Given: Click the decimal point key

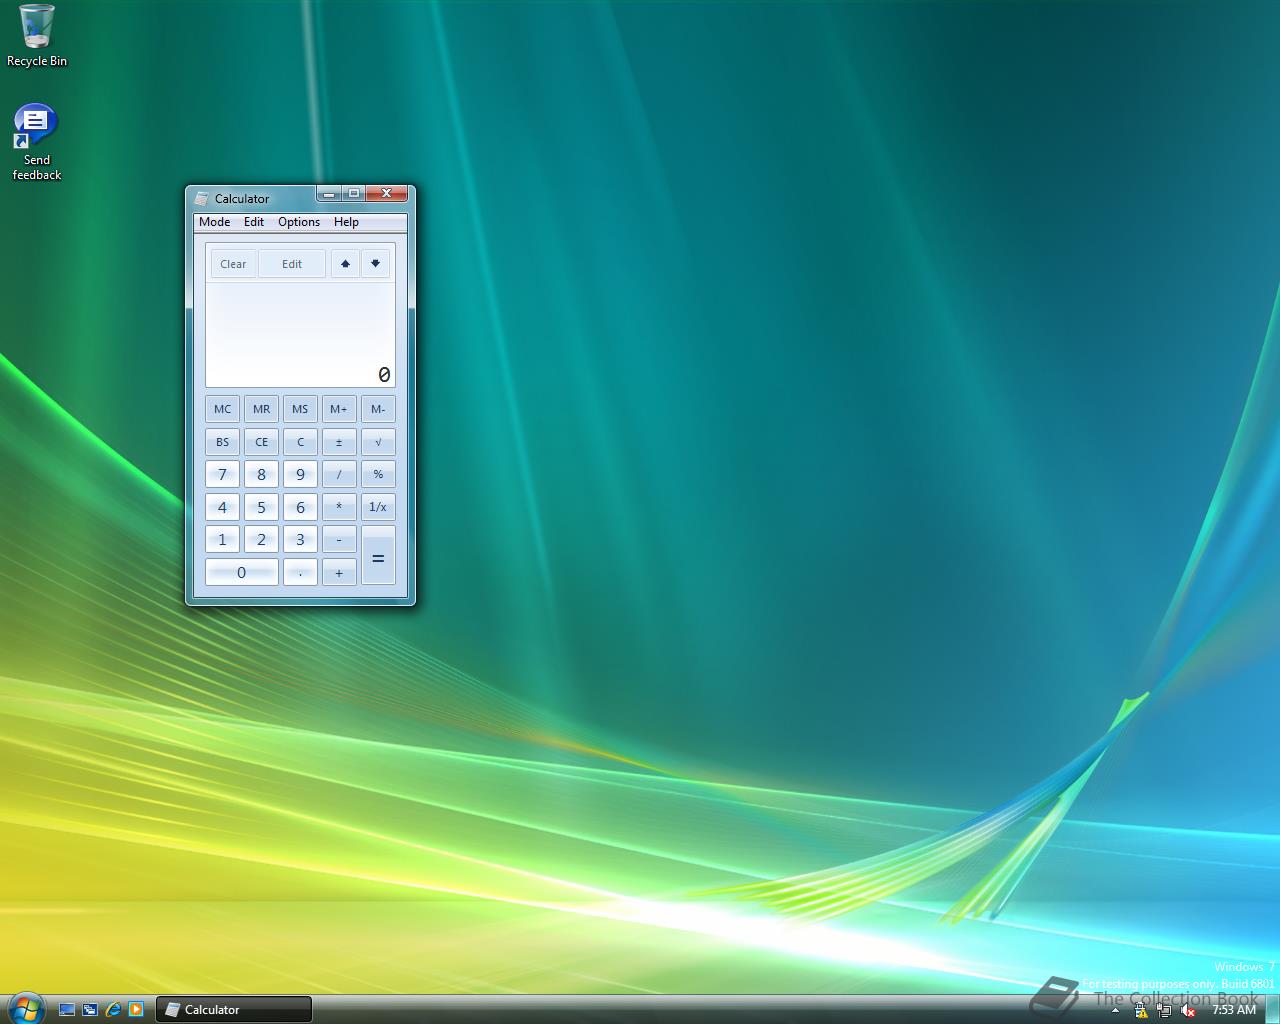Looking at the screenshot, I should (300, 573).
